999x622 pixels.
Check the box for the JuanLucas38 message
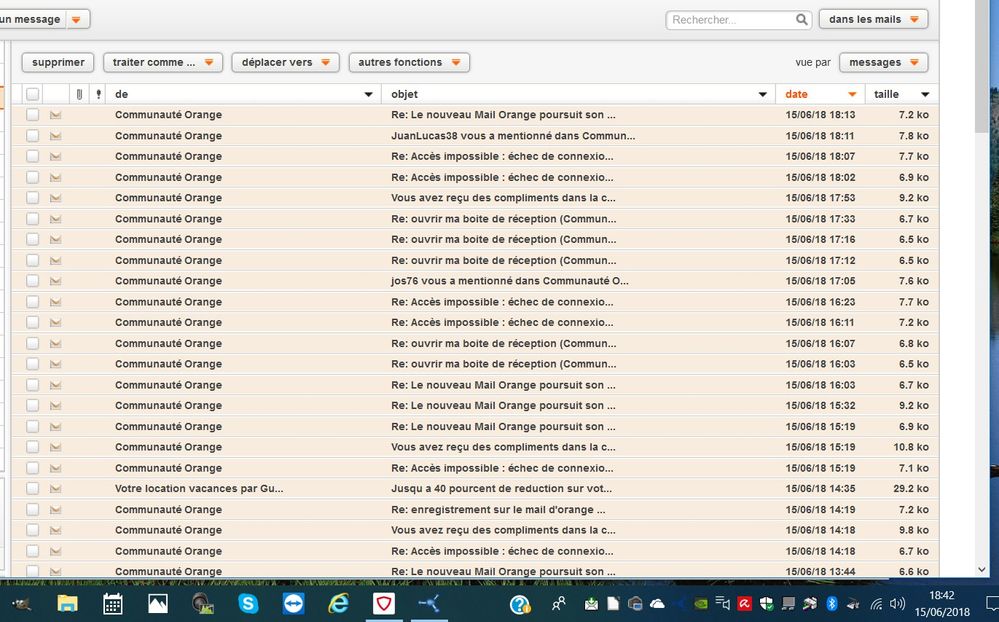pyautogui.click(x=33, y=136)
